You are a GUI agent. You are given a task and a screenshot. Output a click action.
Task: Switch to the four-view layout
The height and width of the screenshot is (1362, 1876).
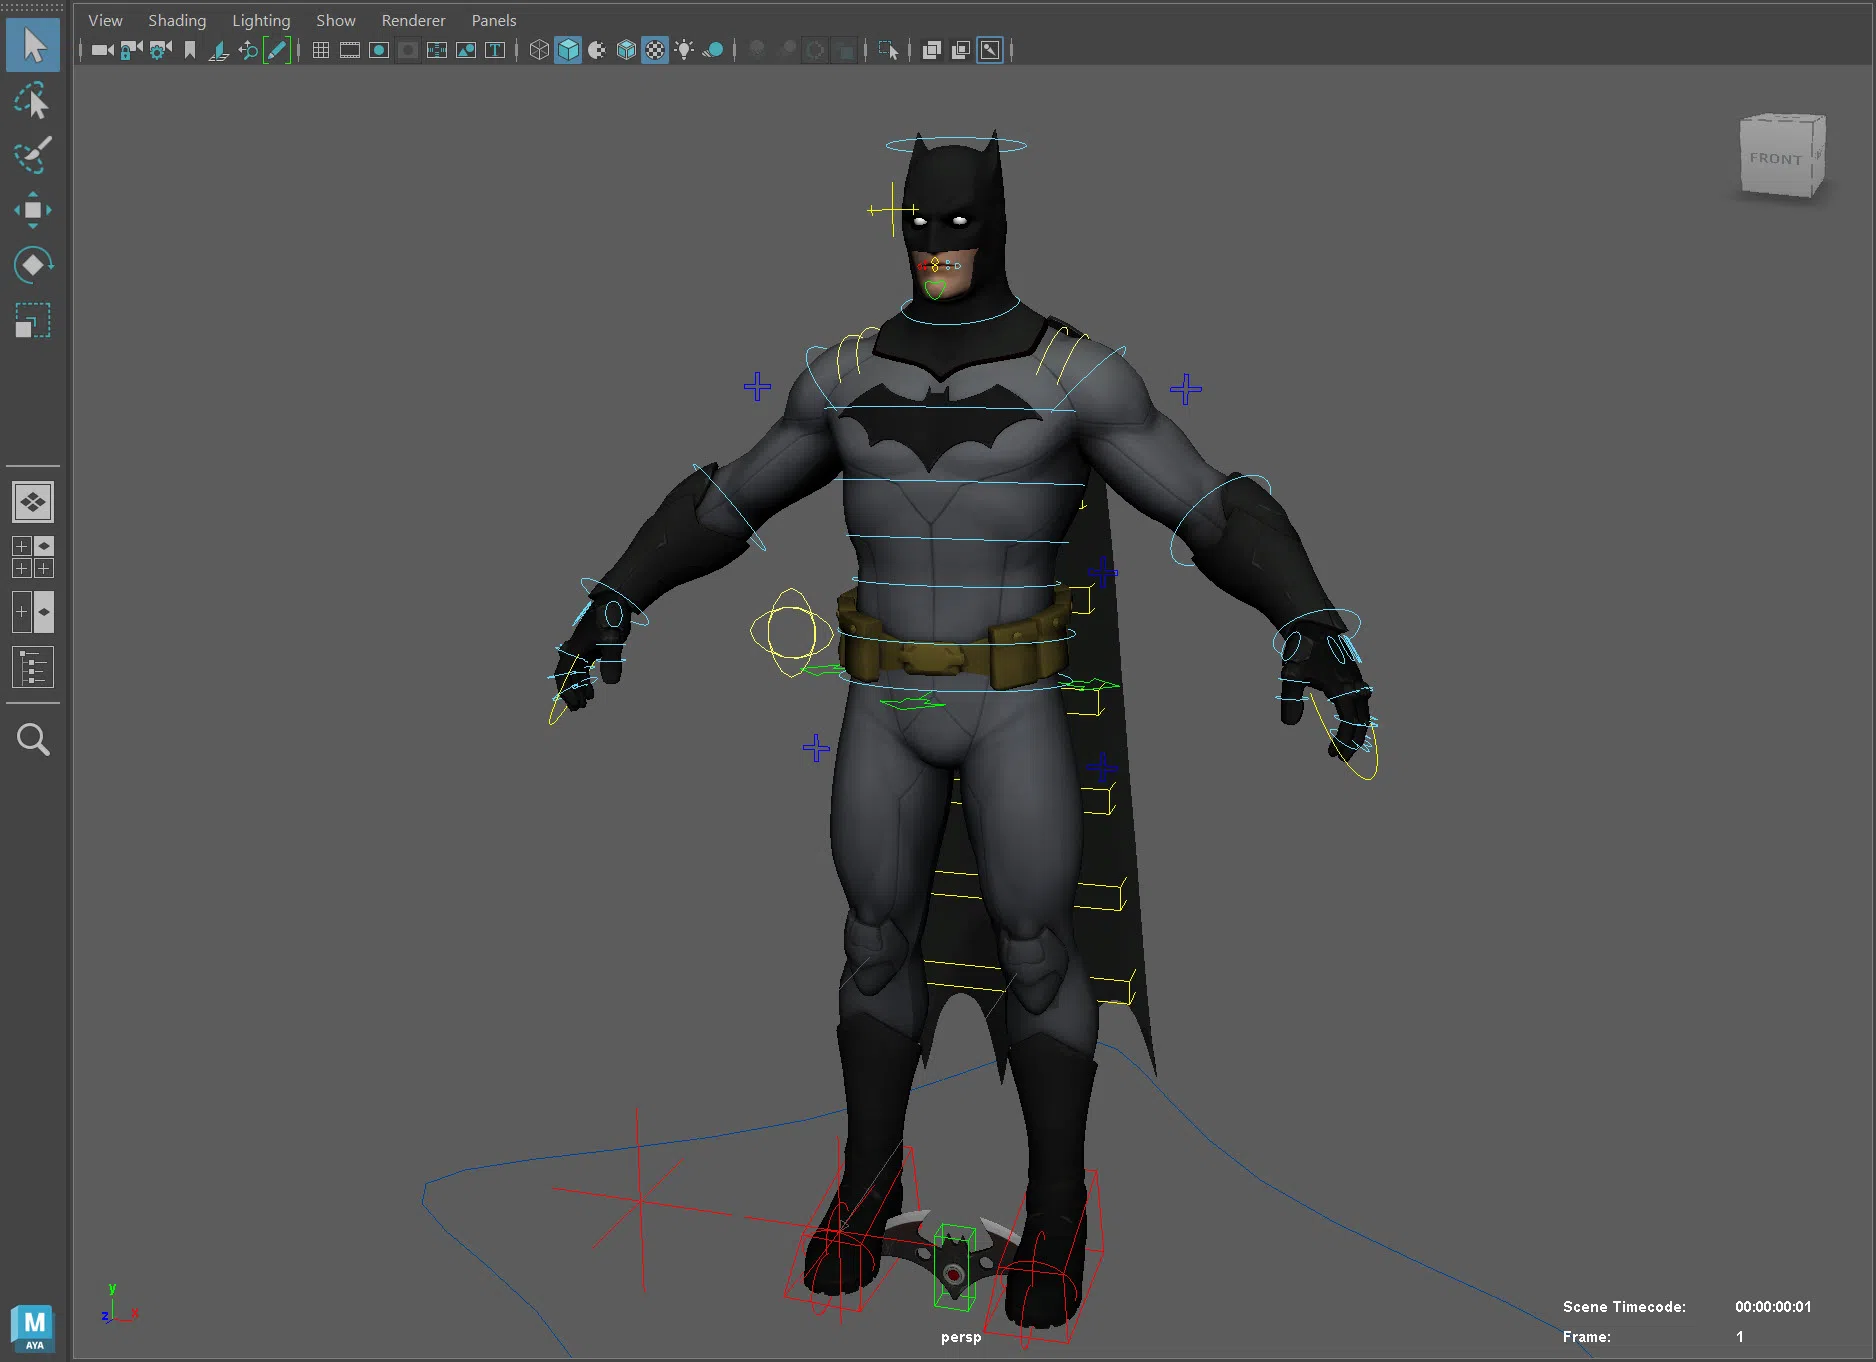33,557
